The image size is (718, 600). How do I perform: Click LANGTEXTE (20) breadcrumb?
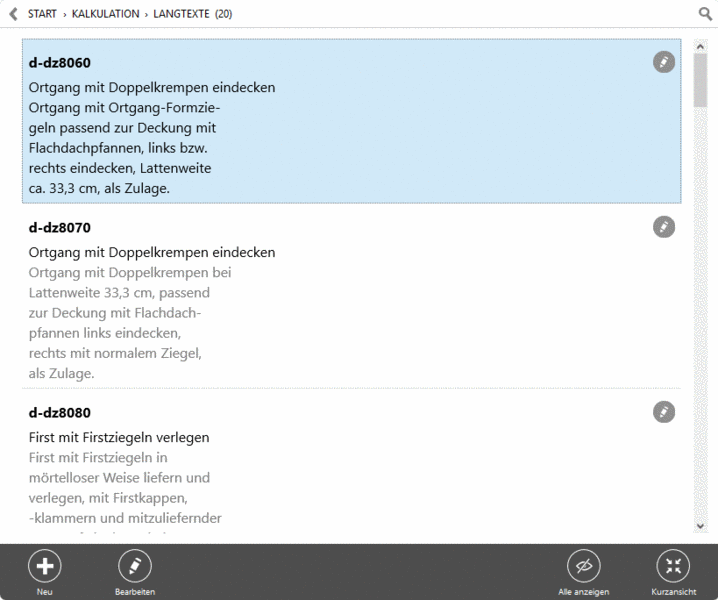(193, 14)
